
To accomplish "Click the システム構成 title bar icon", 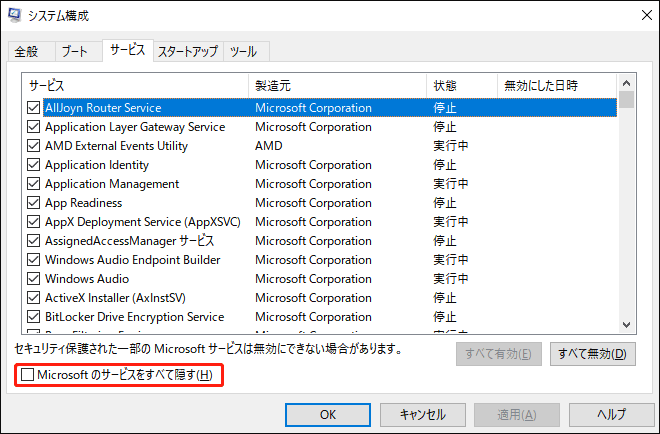I will (15, 15).
